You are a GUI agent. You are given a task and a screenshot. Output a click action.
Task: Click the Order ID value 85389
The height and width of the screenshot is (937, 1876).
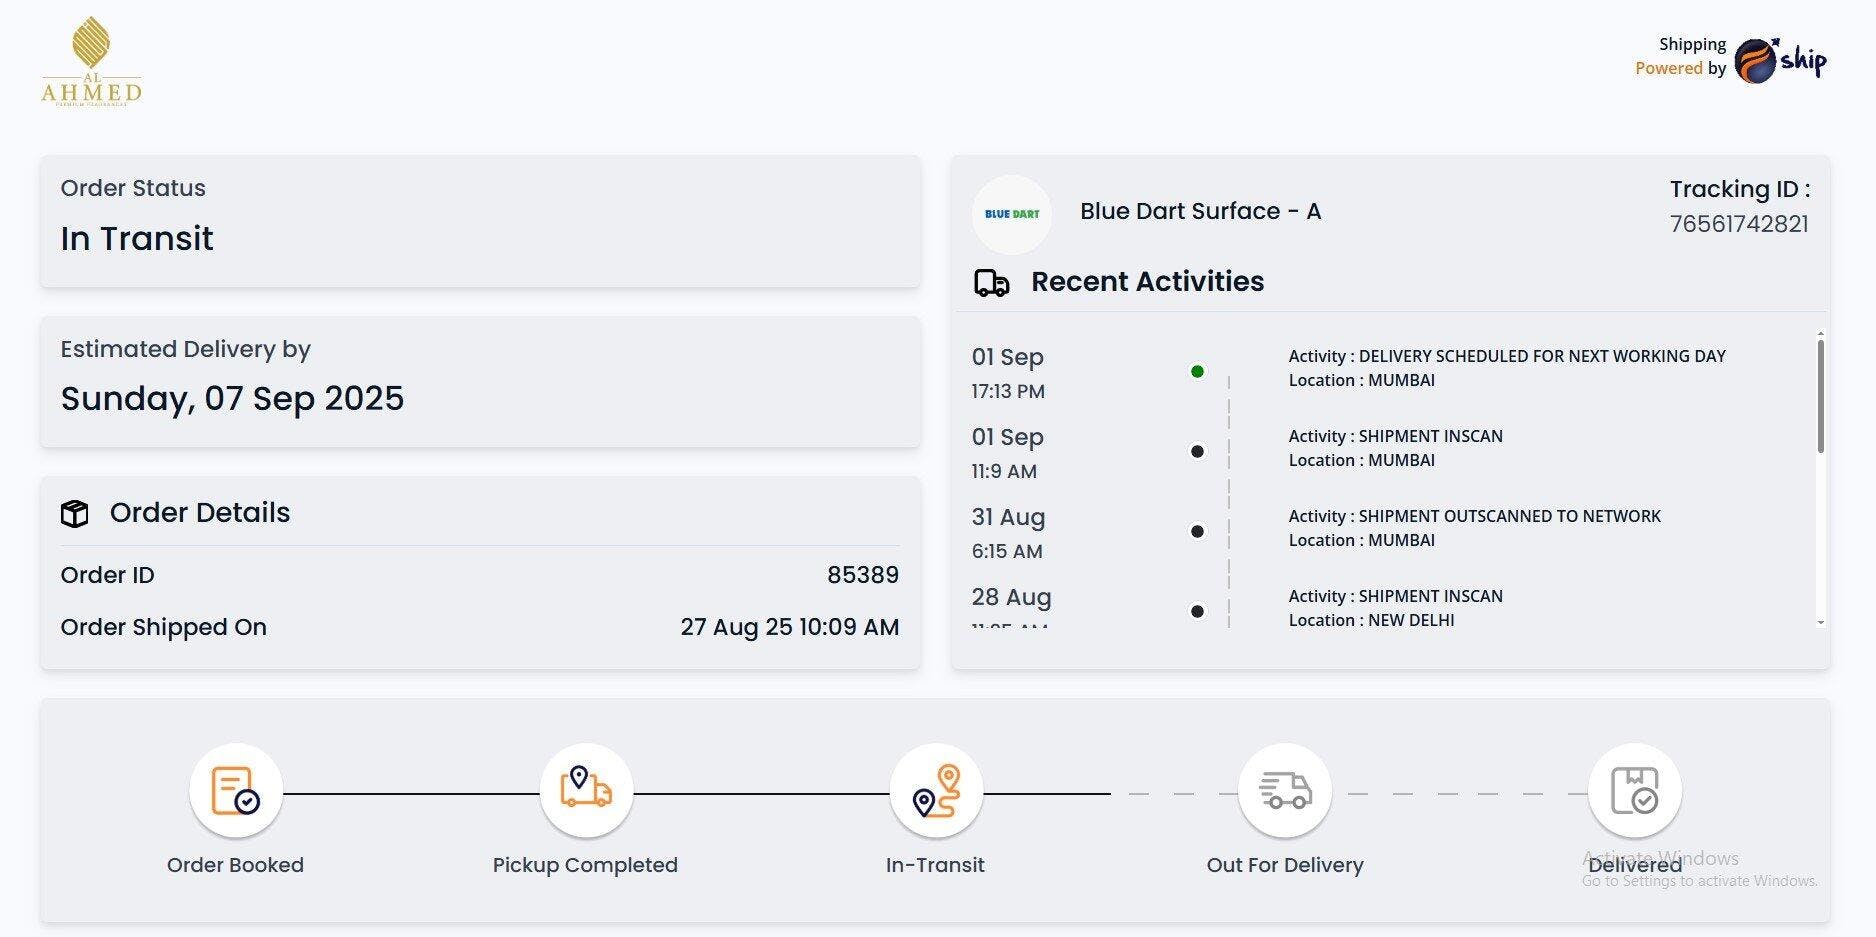(x=863, y=575)
